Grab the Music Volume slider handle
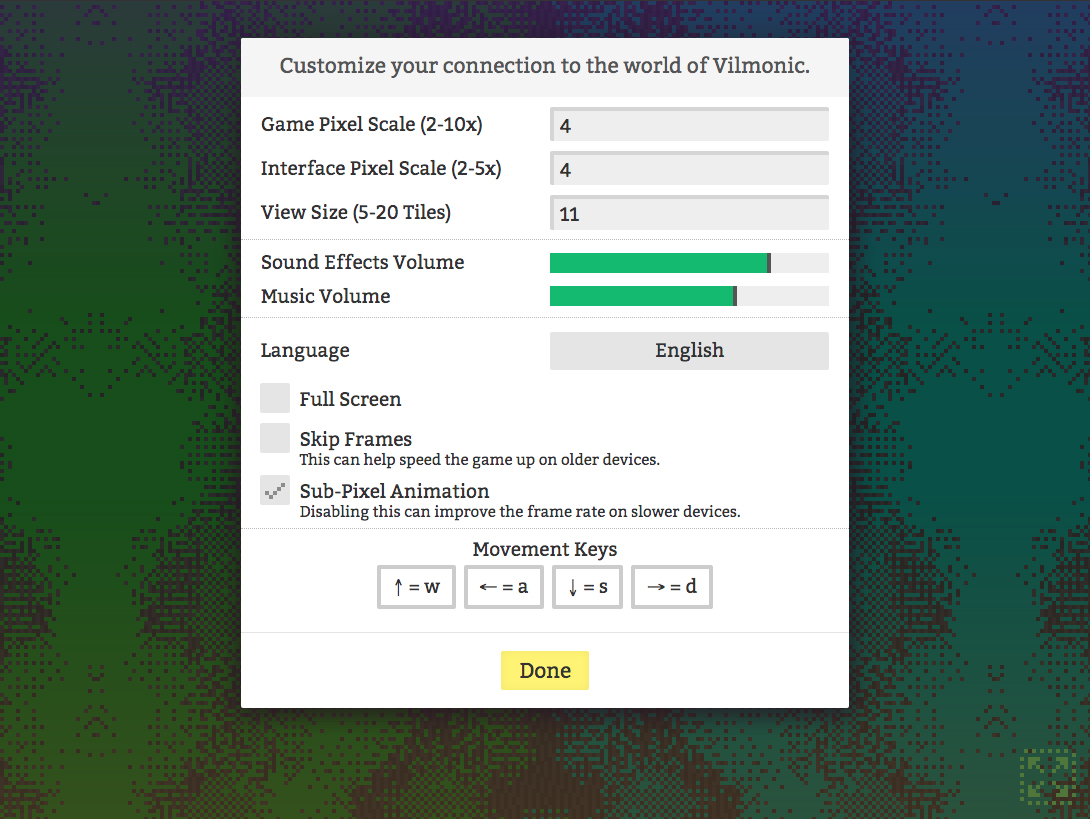The image size is (1090, 819). pos(735,297)
